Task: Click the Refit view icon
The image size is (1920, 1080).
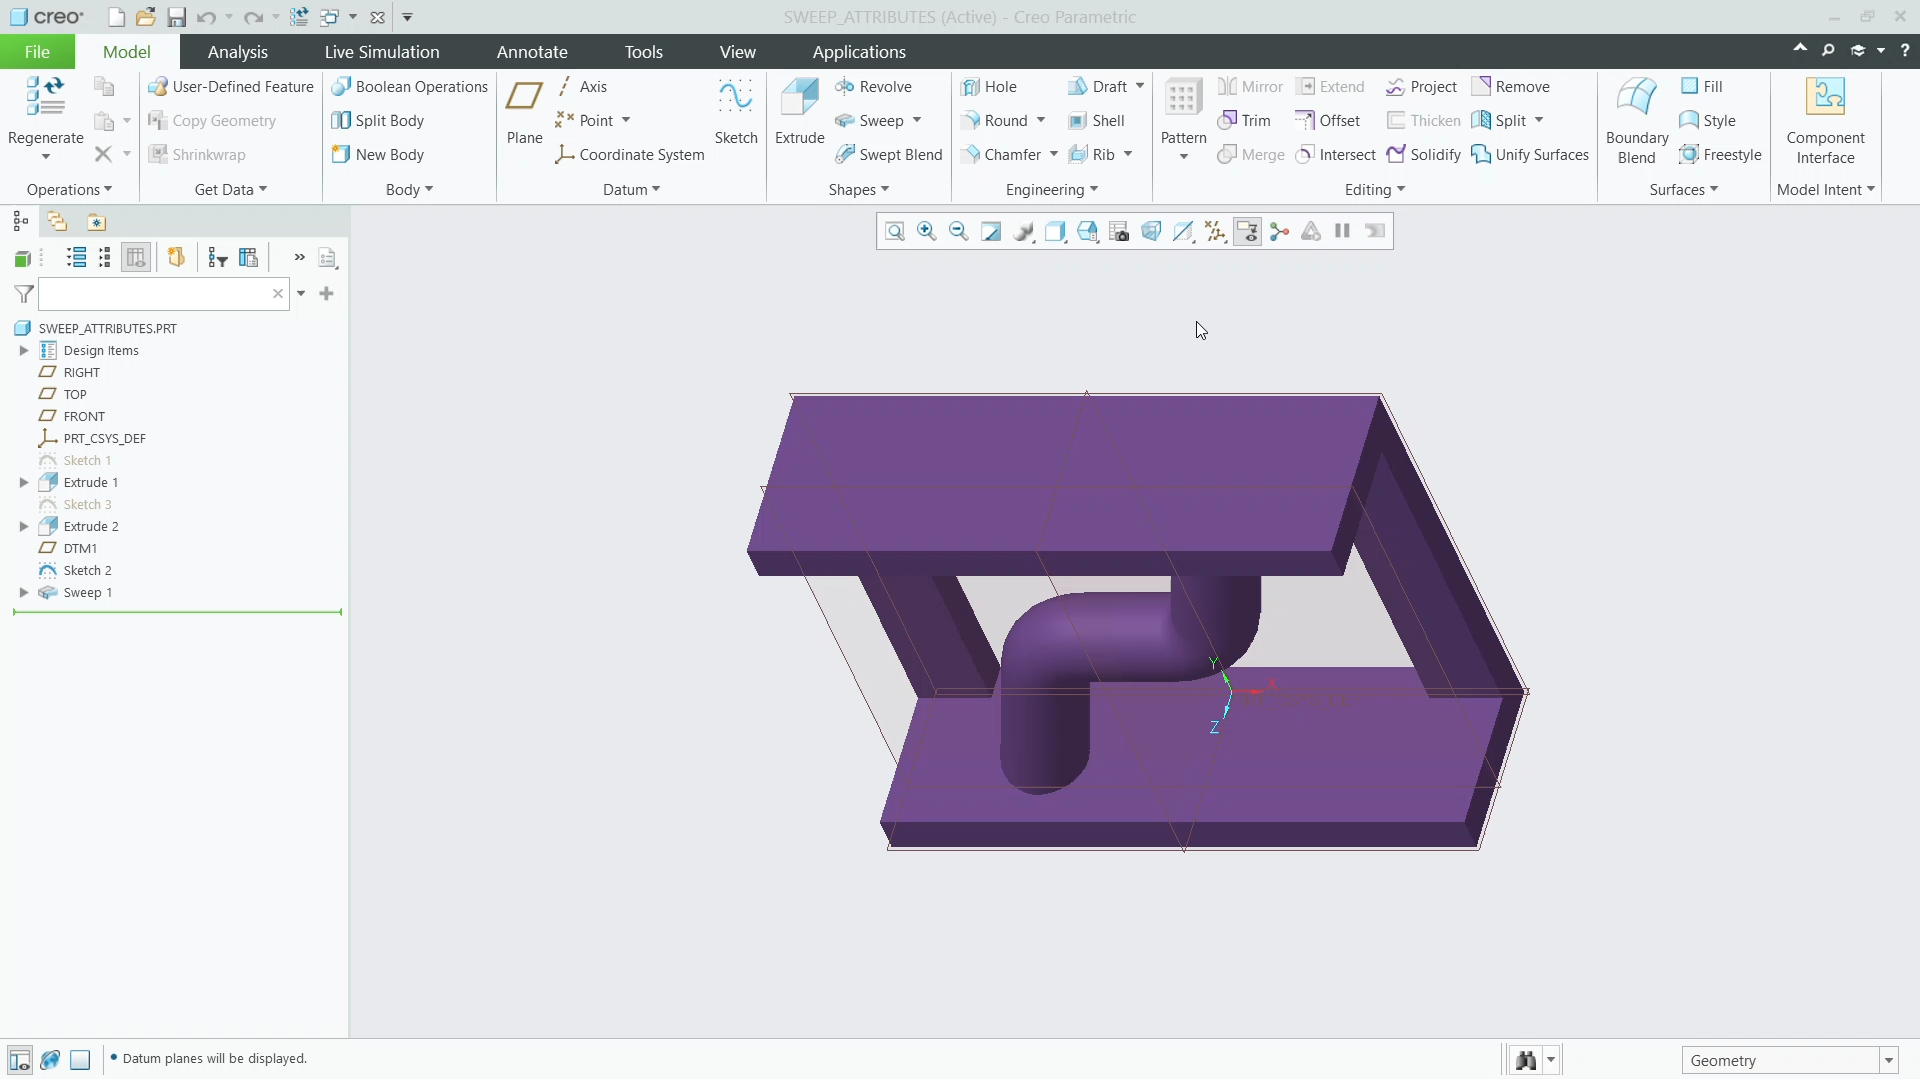Action: pyautogui.click(x=895, y=231)
